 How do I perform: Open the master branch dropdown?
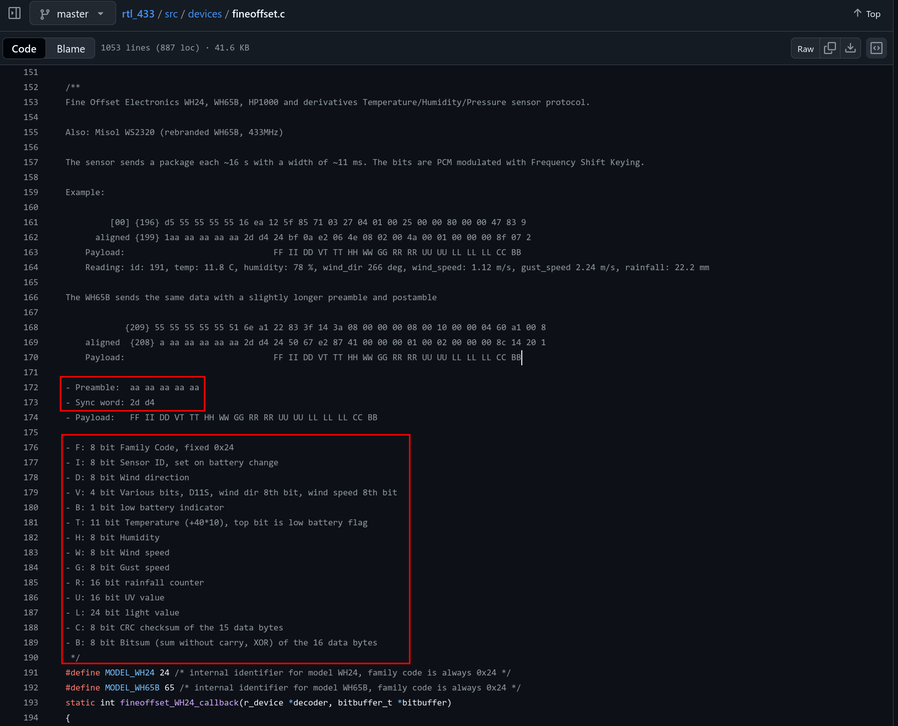(x=72, y=14)
